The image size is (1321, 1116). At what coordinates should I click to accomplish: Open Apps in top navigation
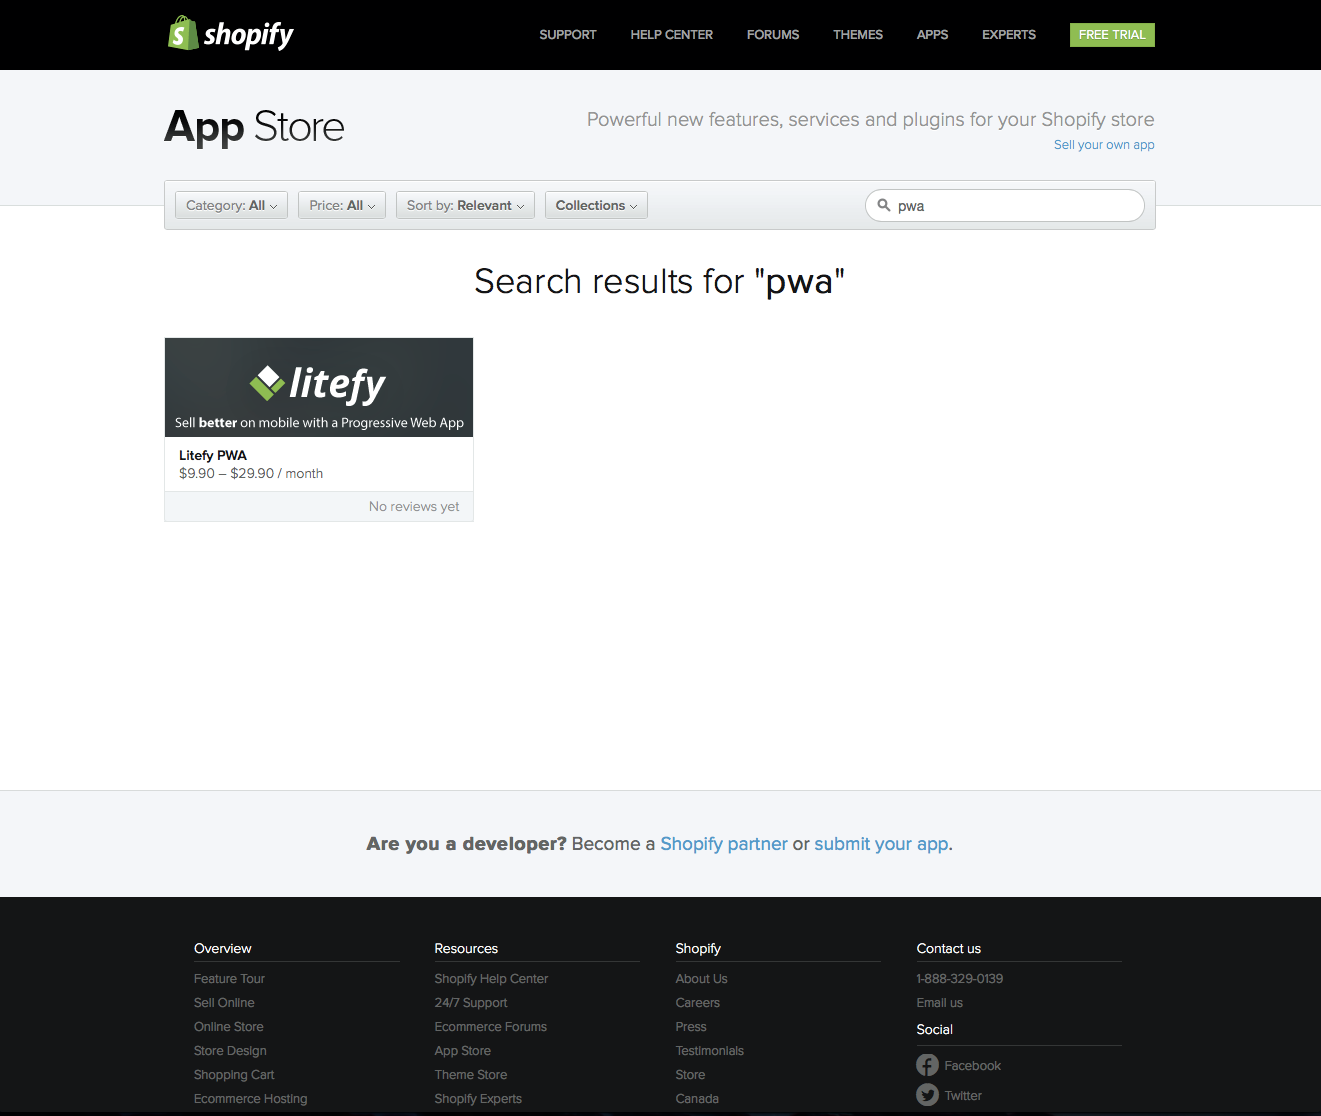(x=932, y=35)
